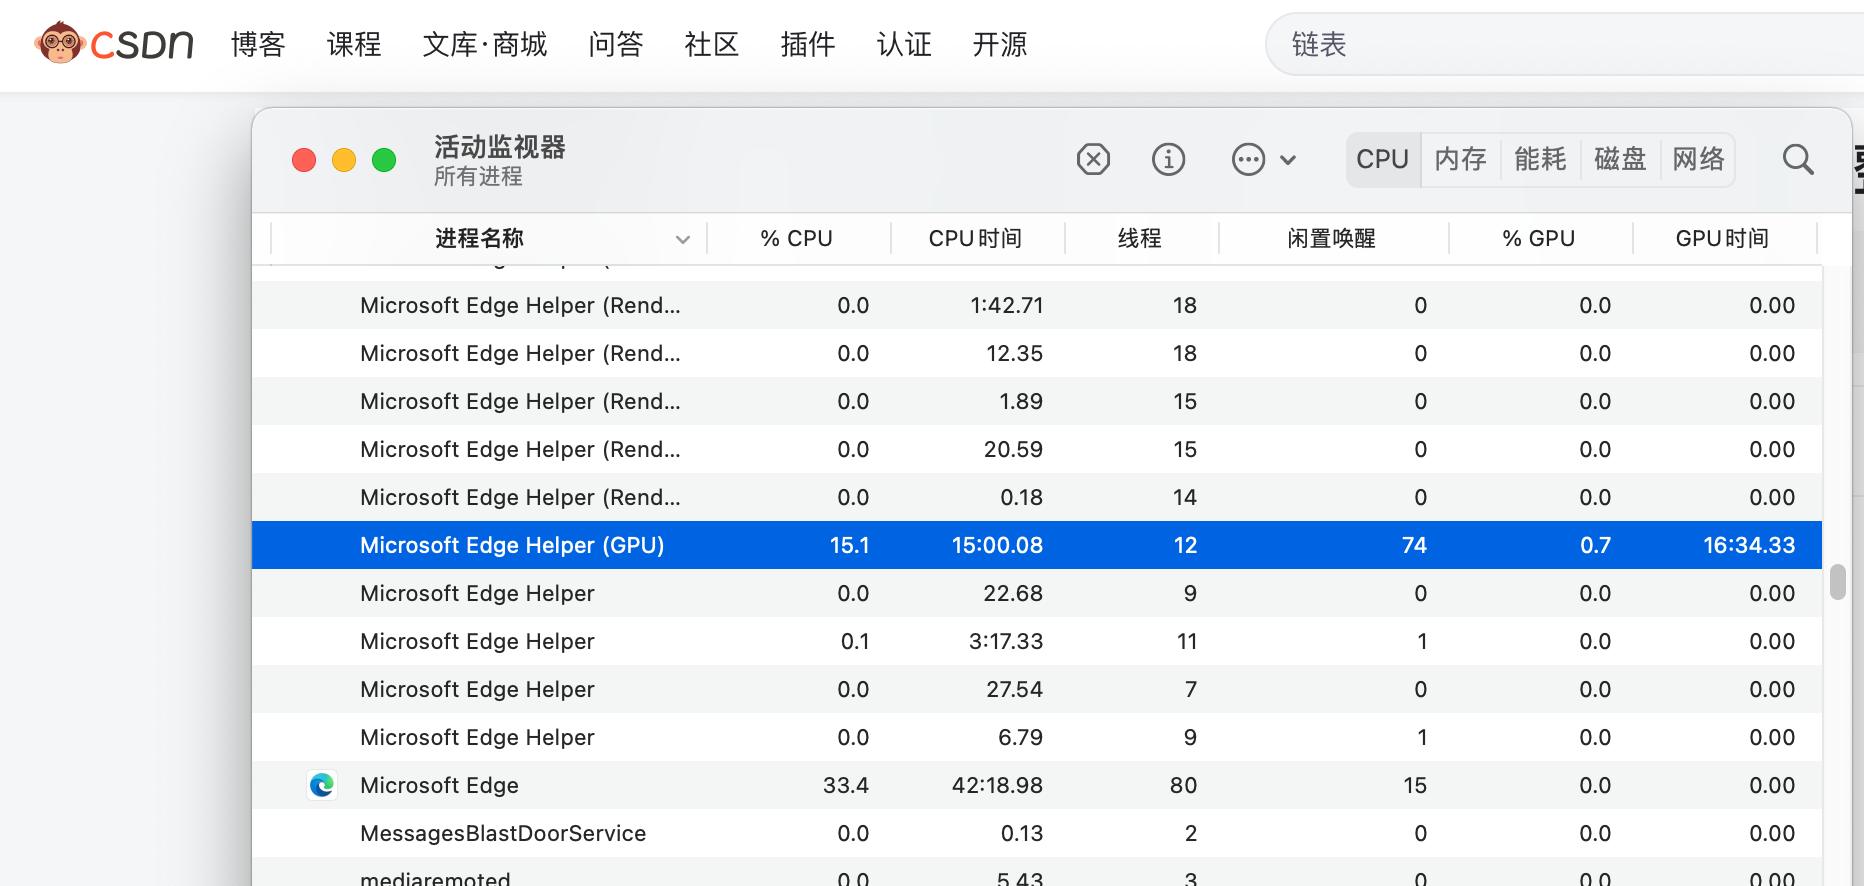
Task: Open process info inspector icon
Action: pos(1168,159)
